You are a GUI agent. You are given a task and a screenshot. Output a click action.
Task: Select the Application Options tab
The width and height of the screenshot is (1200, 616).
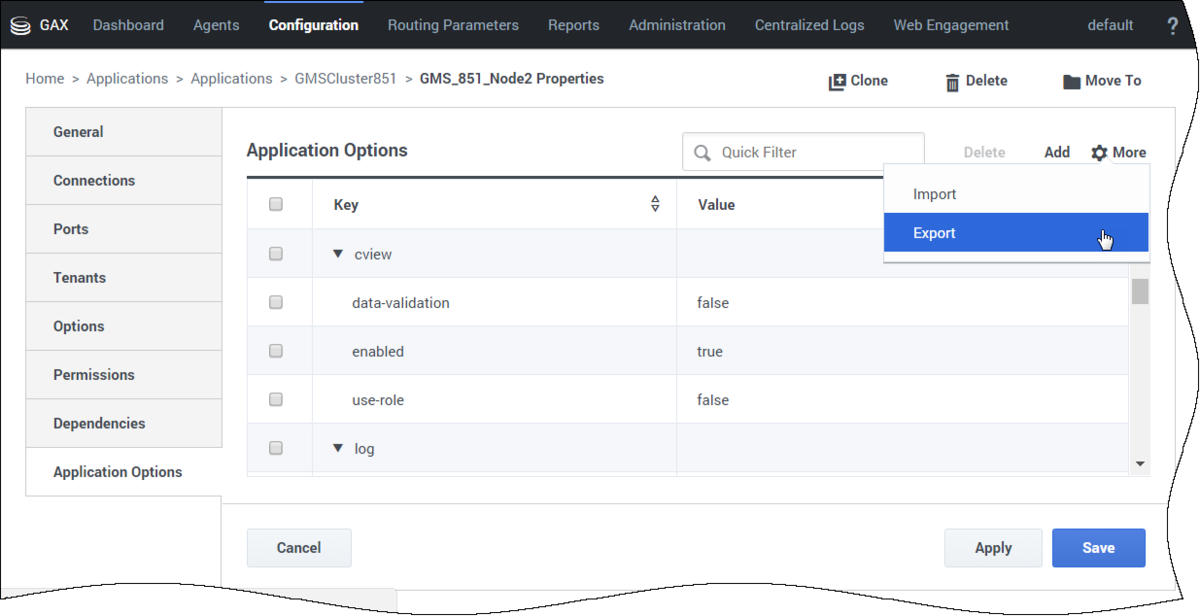124,472
